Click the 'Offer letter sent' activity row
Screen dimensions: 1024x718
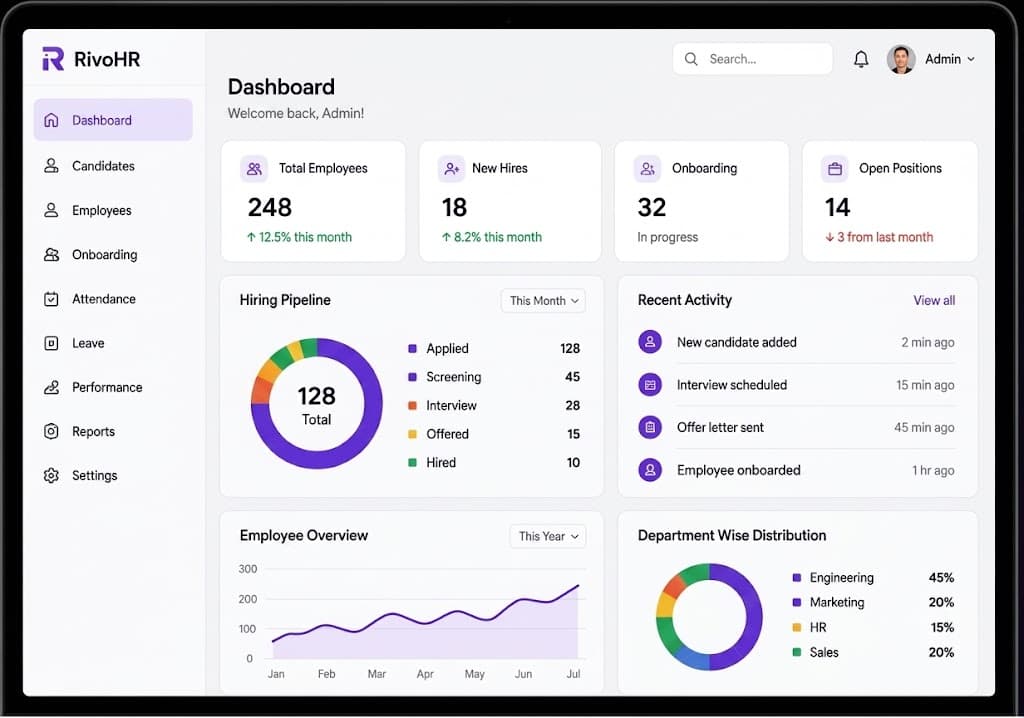[x=796, y=427]
